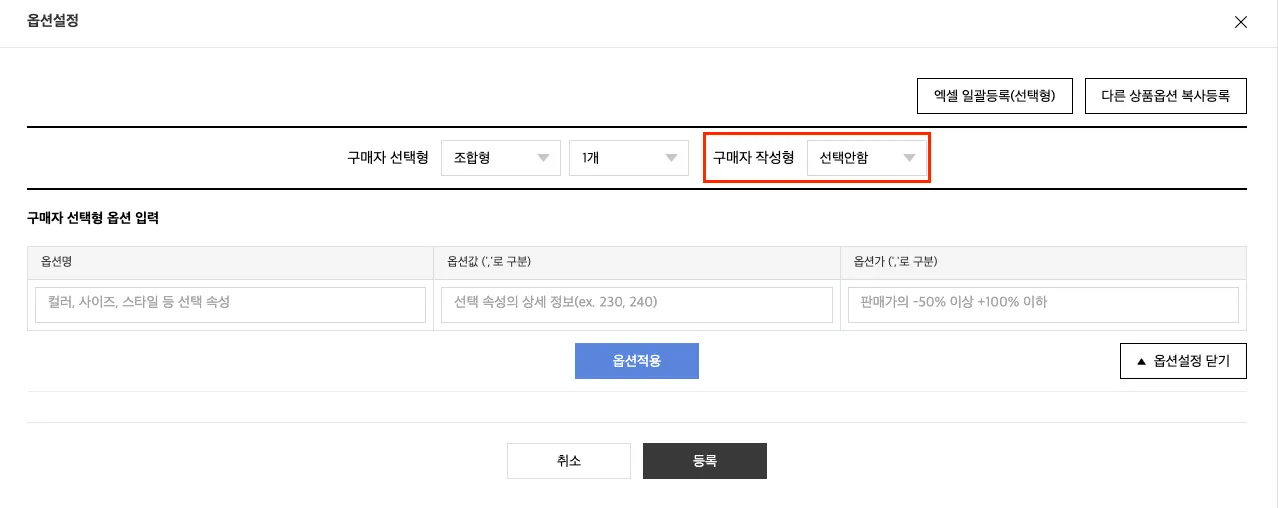This screenshot has width=1278, height=508.
Task: Open the 선택안함 dropdown for 구매자 작성형
Action: coord(866,158)
